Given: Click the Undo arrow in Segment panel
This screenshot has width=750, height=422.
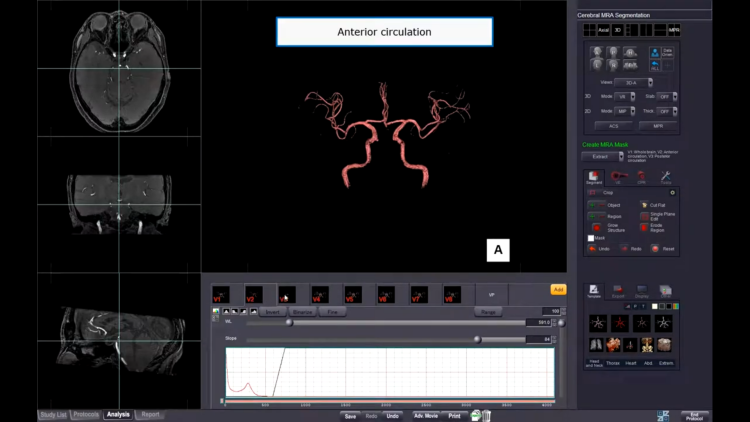Looking at the screenshot, I should tap(592, 249).
